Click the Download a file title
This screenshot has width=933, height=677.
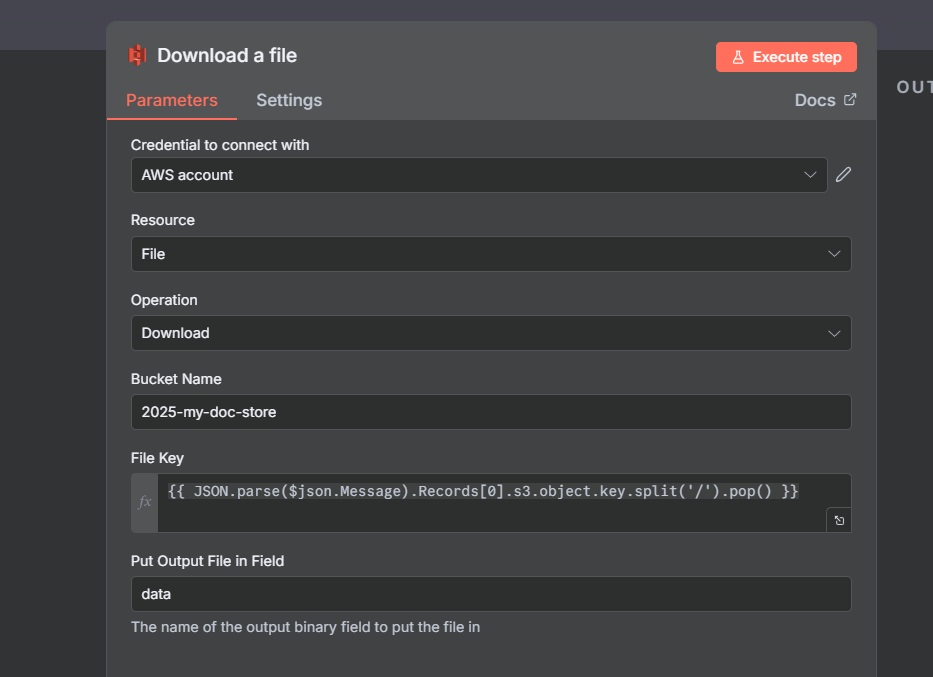pos(227,55)
